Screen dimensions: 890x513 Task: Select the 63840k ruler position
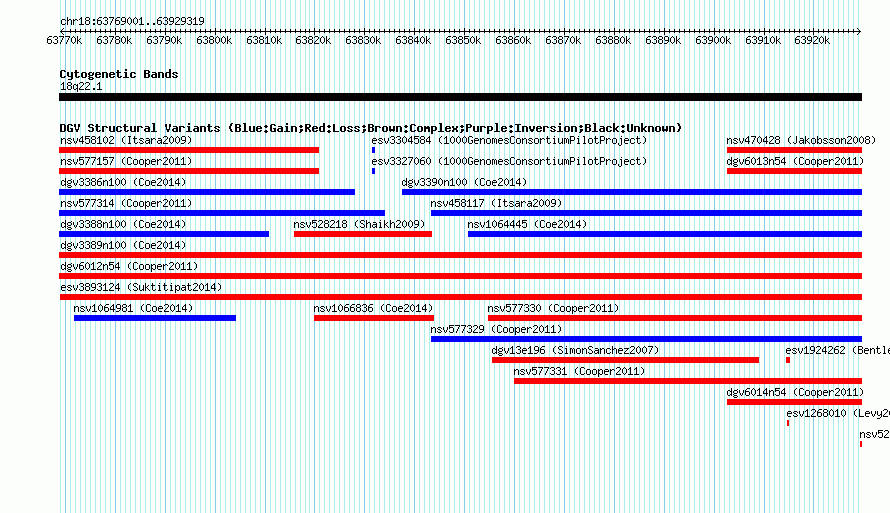(x=413, y=40)
